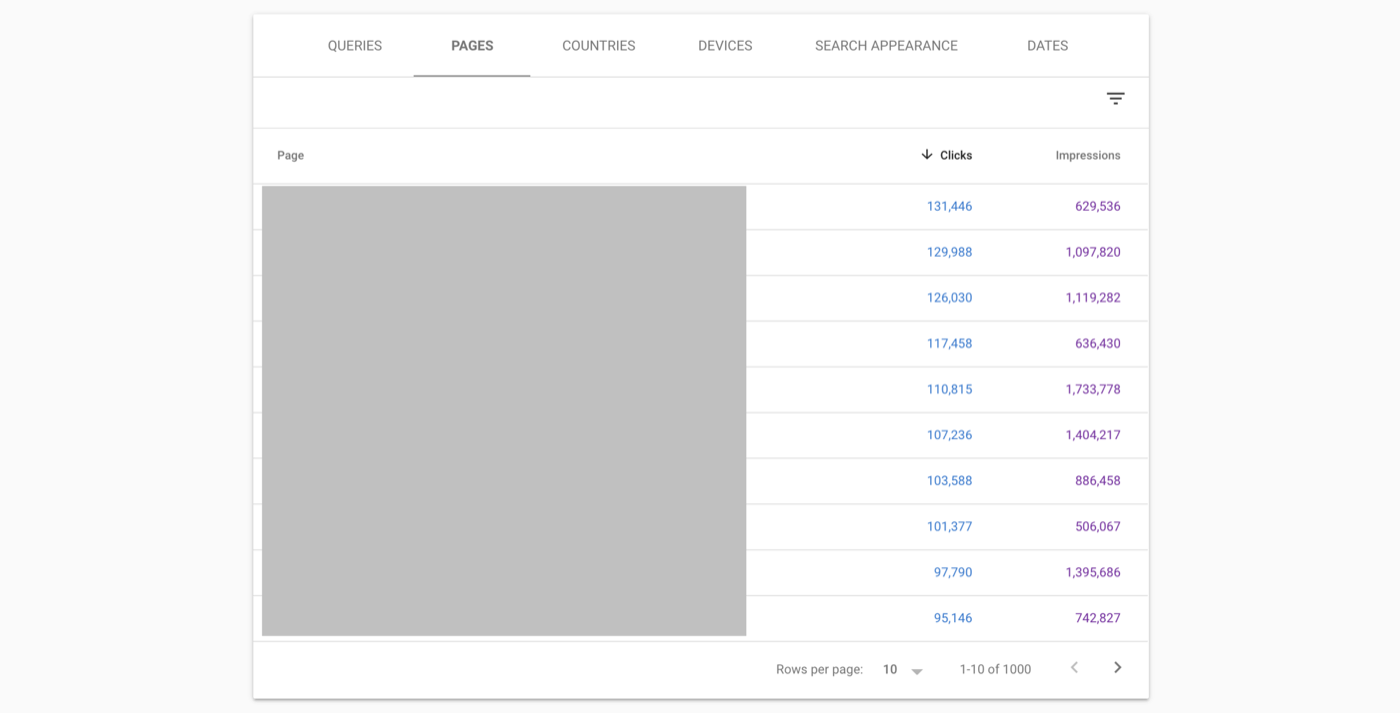Open the Rows per page dropdown
This screenshot has width=1400, height=713.
point(903,670)
